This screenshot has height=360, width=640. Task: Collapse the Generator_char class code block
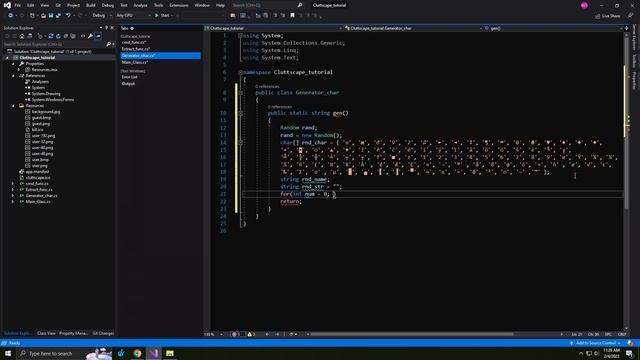tap(240, 93)
